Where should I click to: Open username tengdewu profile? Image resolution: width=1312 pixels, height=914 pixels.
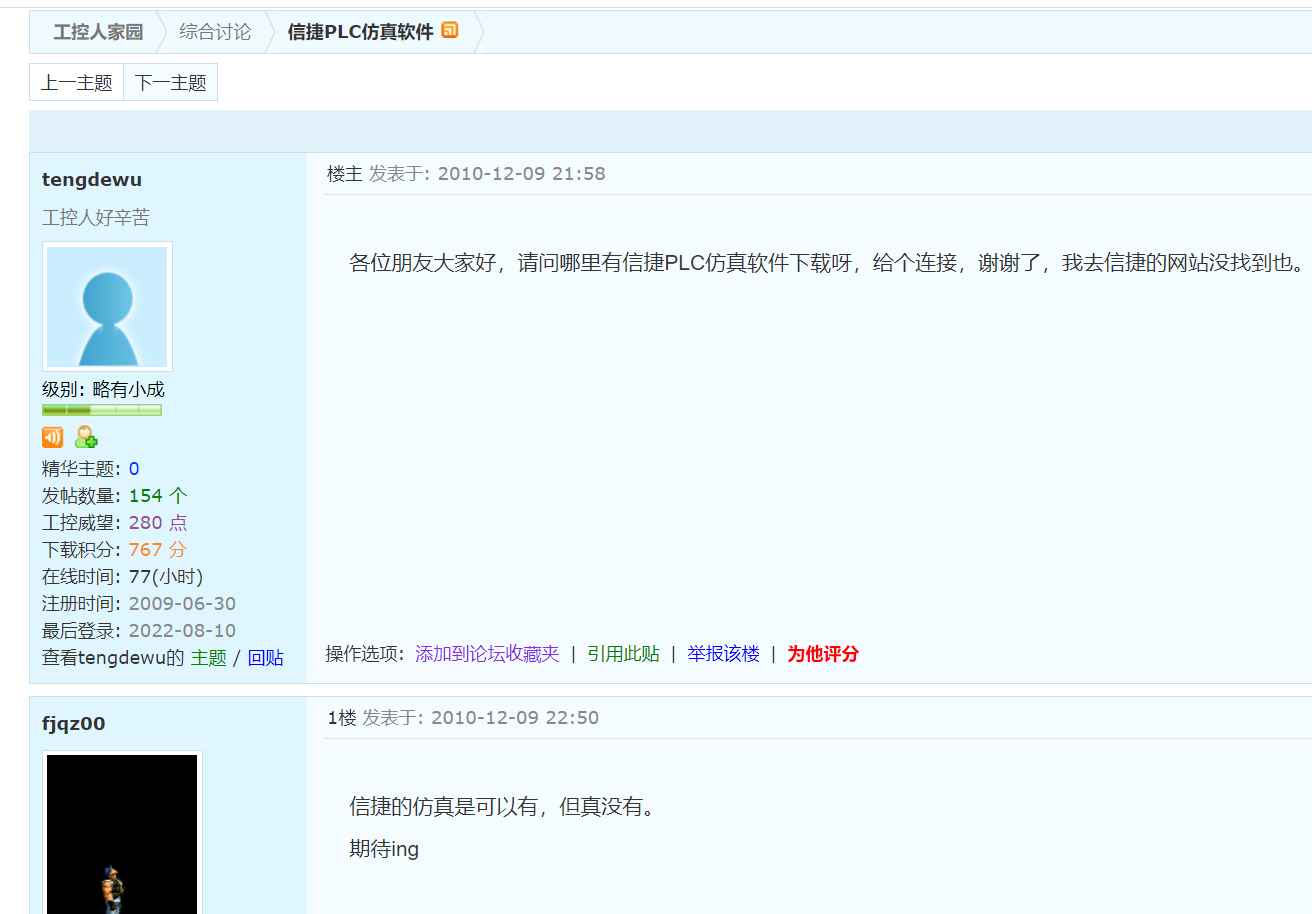(x=92, y=180)
